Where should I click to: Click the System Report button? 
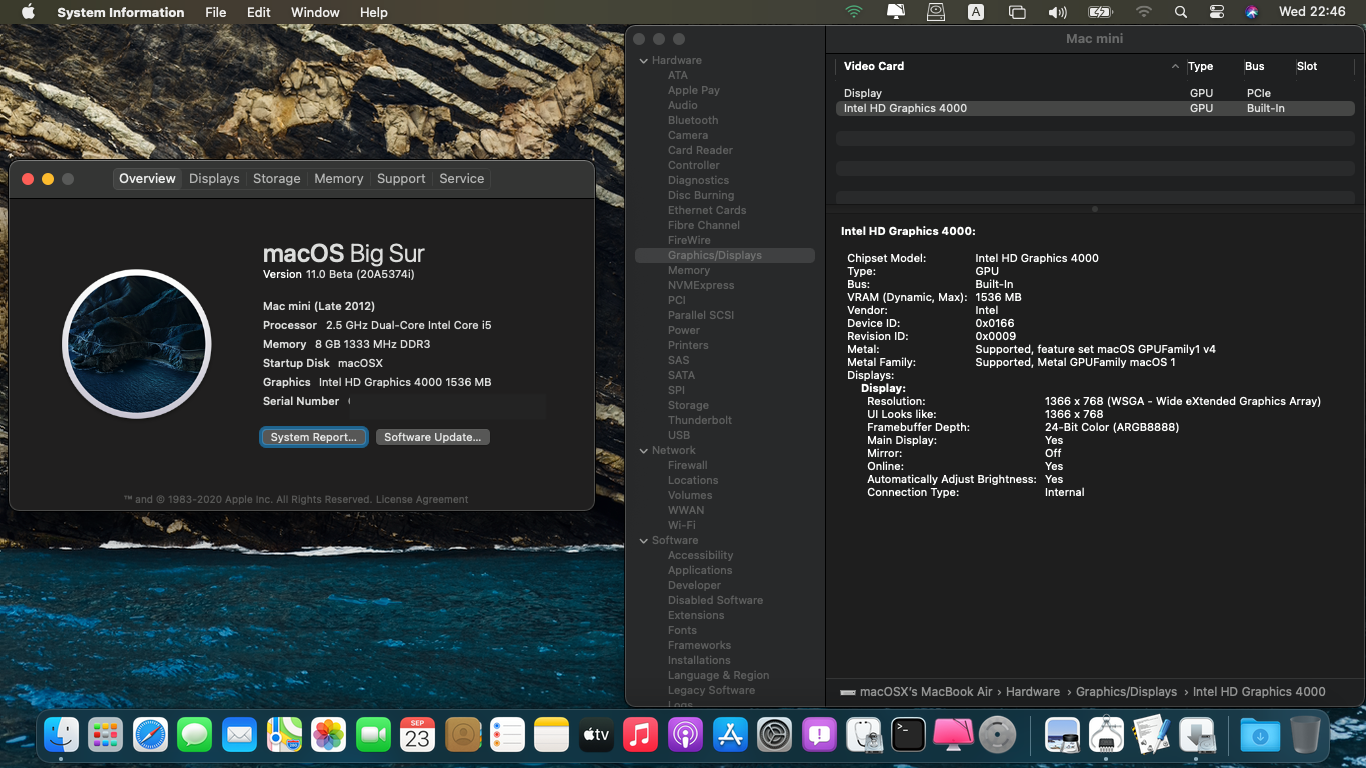coord(314,437)
